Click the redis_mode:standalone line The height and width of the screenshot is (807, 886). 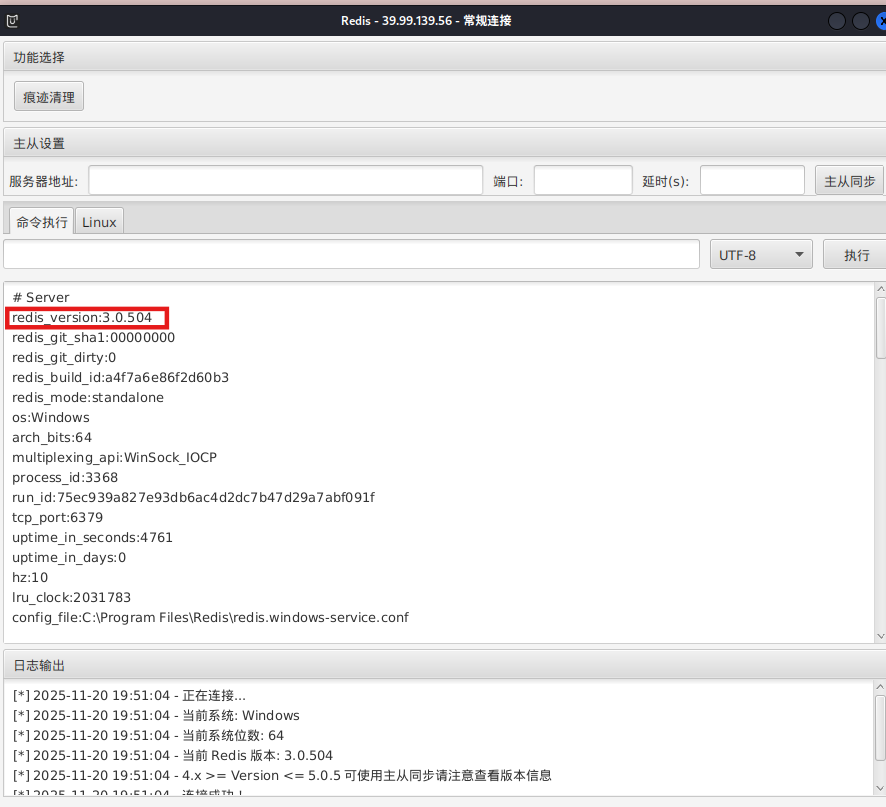point(88,397)
